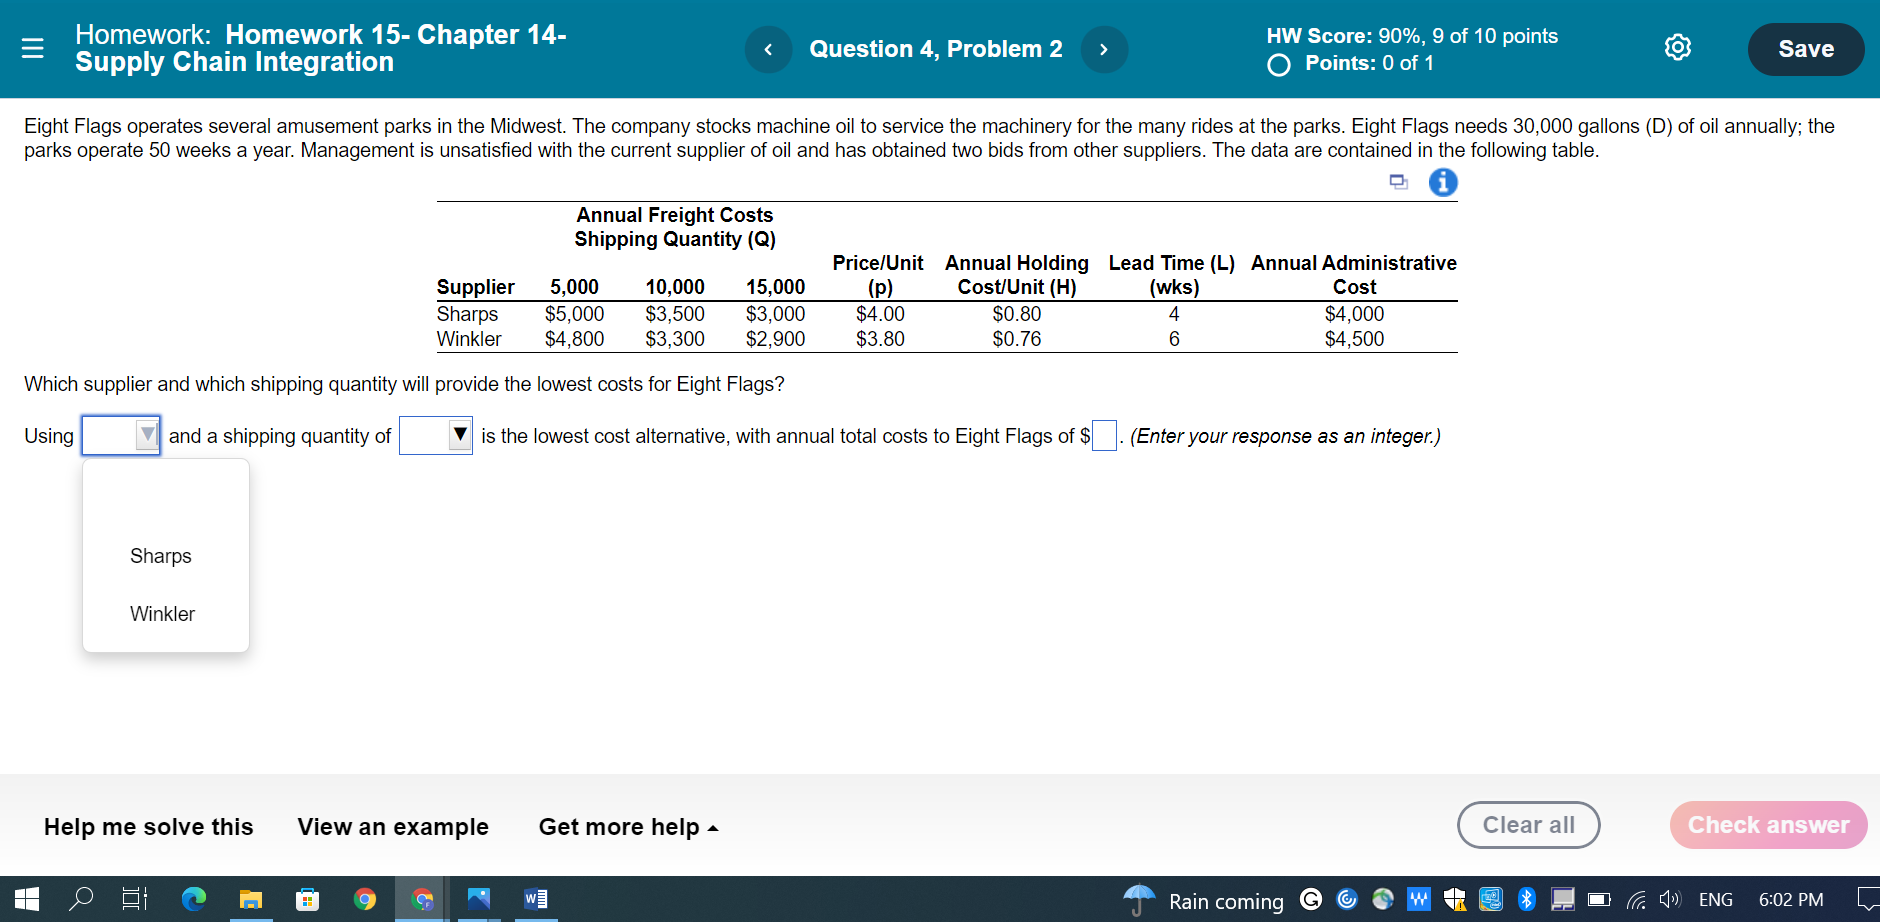Open the volume icon in the system tray
Screen dimensions: 1880x922
pos(1672,899)
